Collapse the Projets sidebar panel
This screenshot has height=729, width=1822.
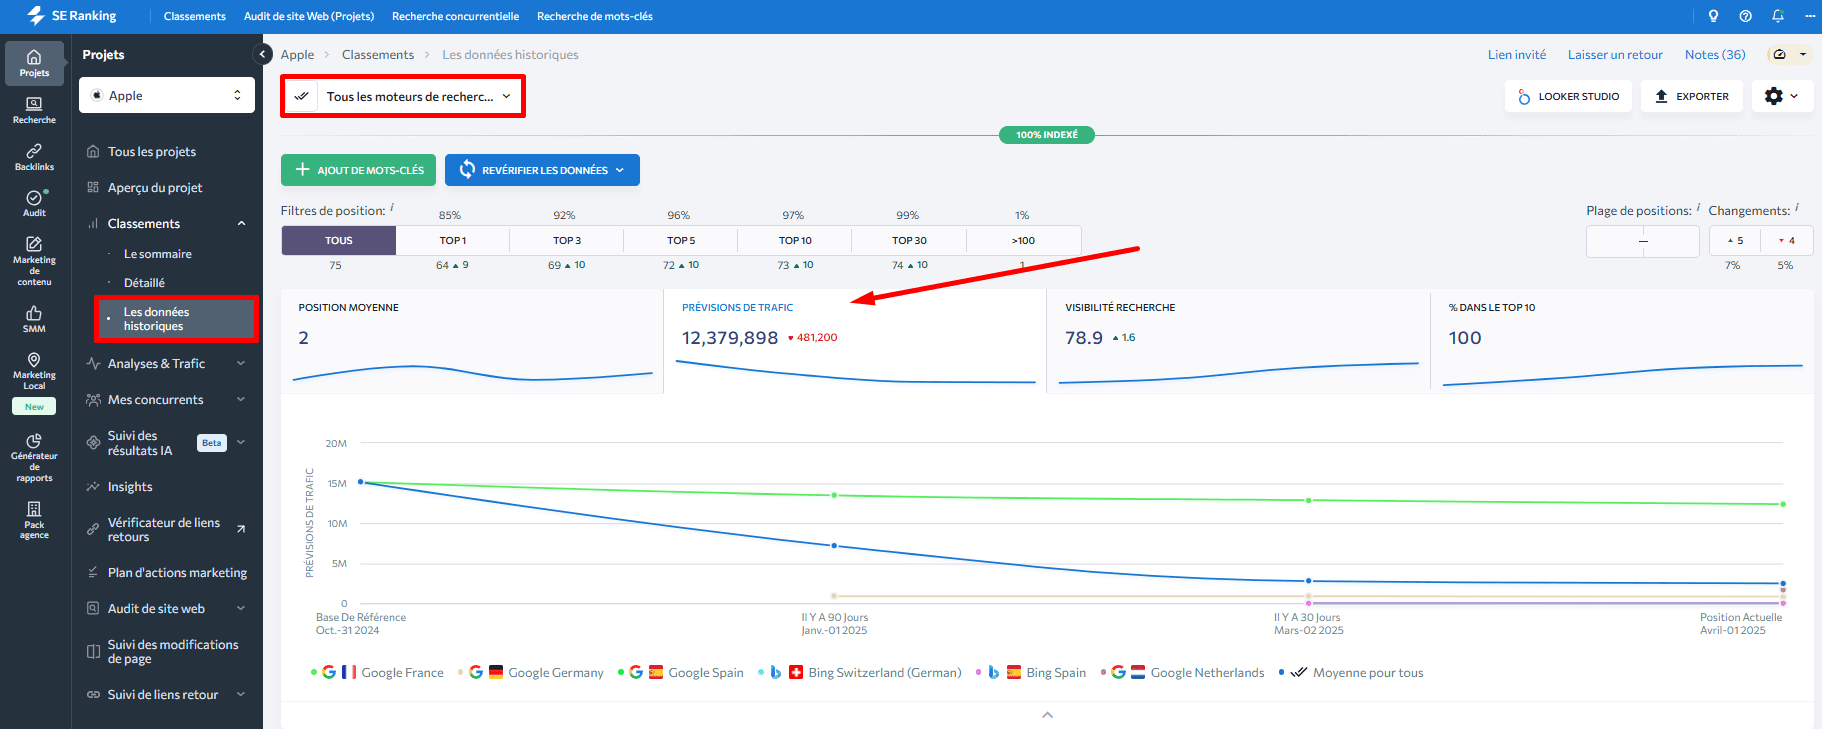click(263, 54)
